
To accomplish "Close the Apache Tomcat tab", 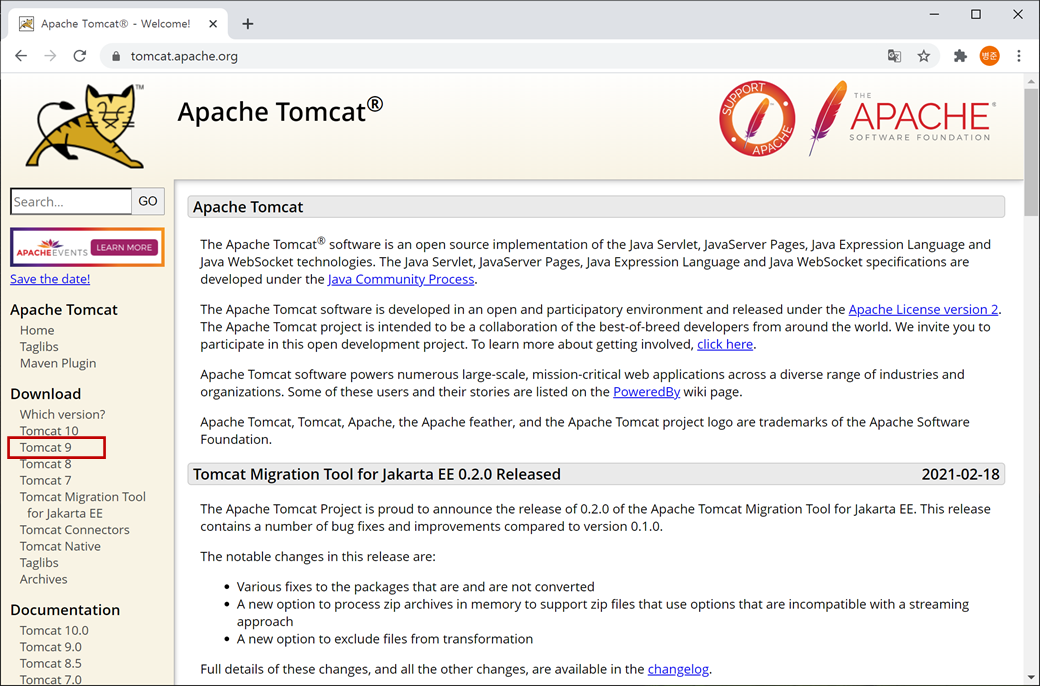I will 213,24.
